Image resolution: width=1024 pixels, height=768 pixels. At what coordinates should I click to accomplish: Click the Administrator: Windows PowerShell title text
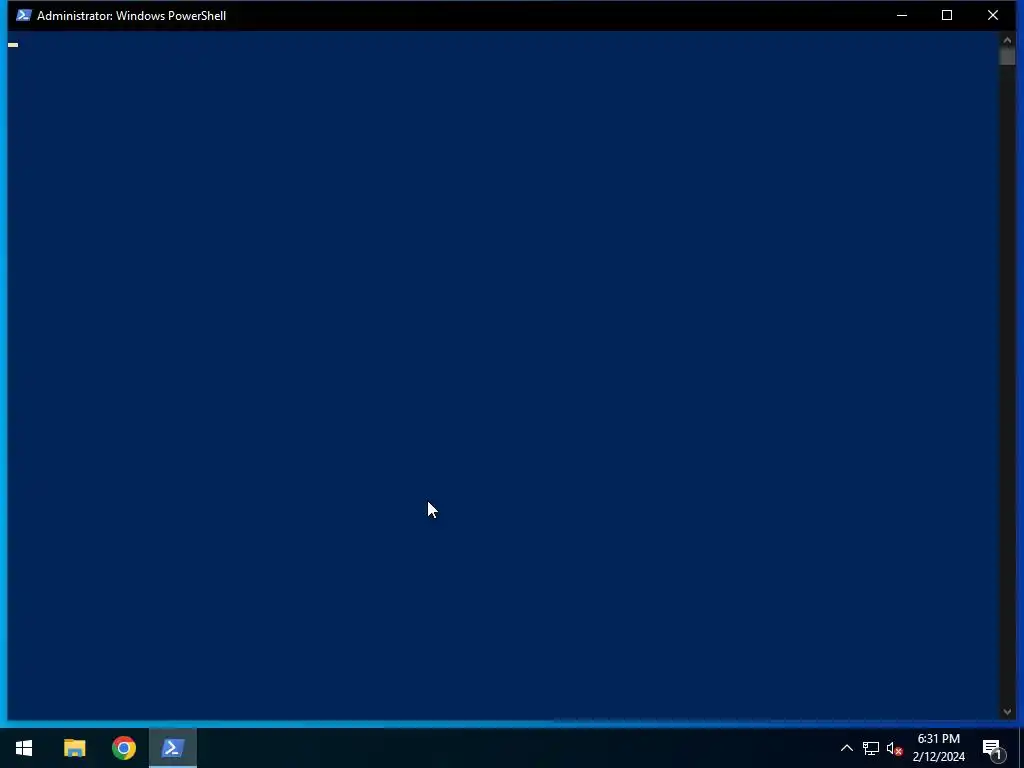point(131,16)
